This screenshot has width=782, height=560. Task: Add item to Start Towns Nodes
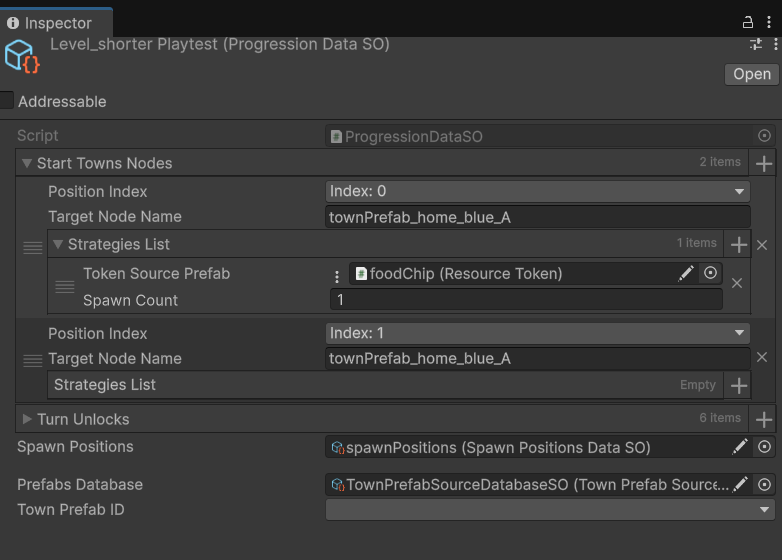(x=764, y=164)
